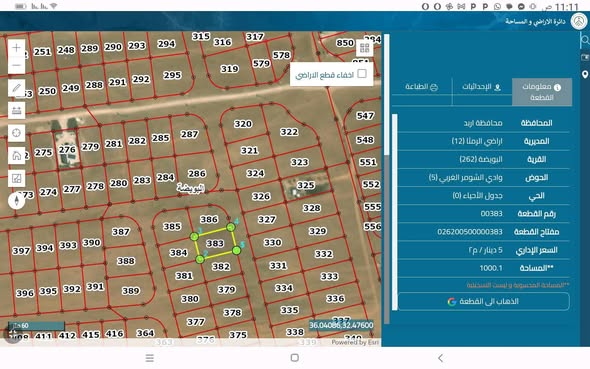The height and width of the screenshot is (369, 590).
Task: Click the directorate value with (12)
Action: point(477,141)
